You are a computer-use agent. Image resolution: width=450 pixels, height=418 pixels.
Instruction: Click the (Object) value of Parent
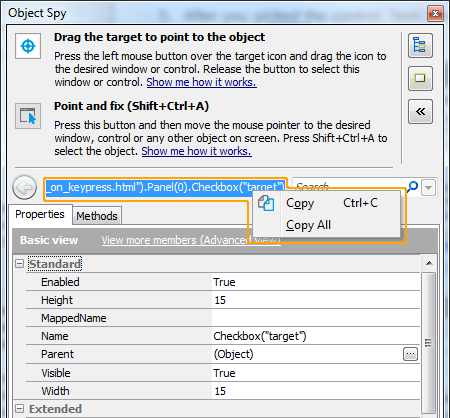(x=233, y=354)
